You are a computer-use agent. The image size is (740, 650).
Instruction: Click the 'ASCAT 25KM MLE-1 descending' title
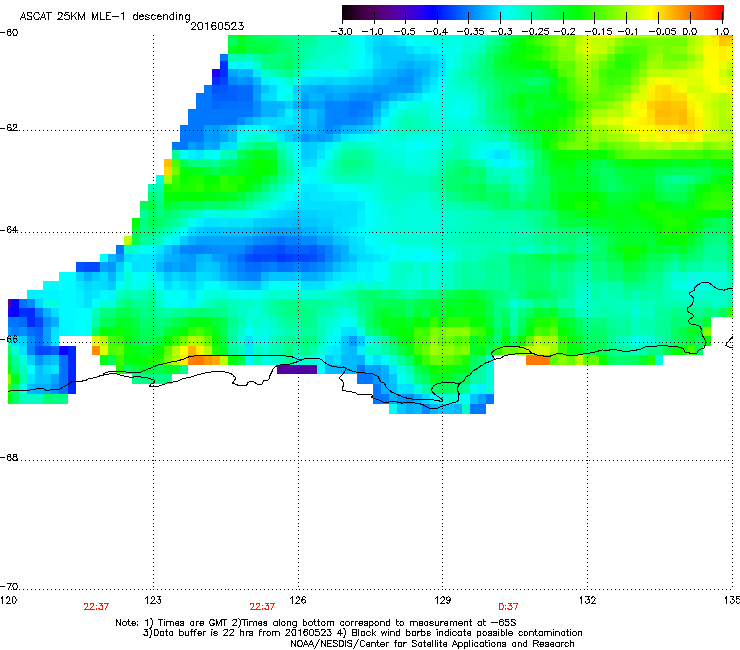105,16
